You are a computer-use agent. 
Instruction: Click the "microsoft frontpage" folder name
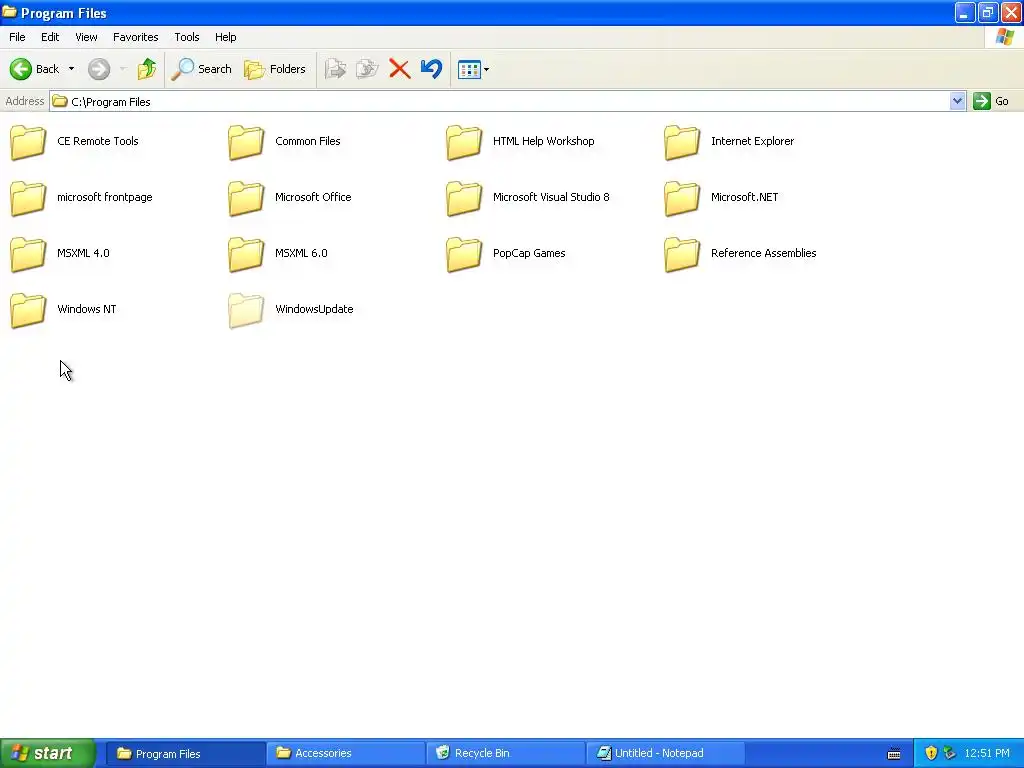click(x=104, y=197)
